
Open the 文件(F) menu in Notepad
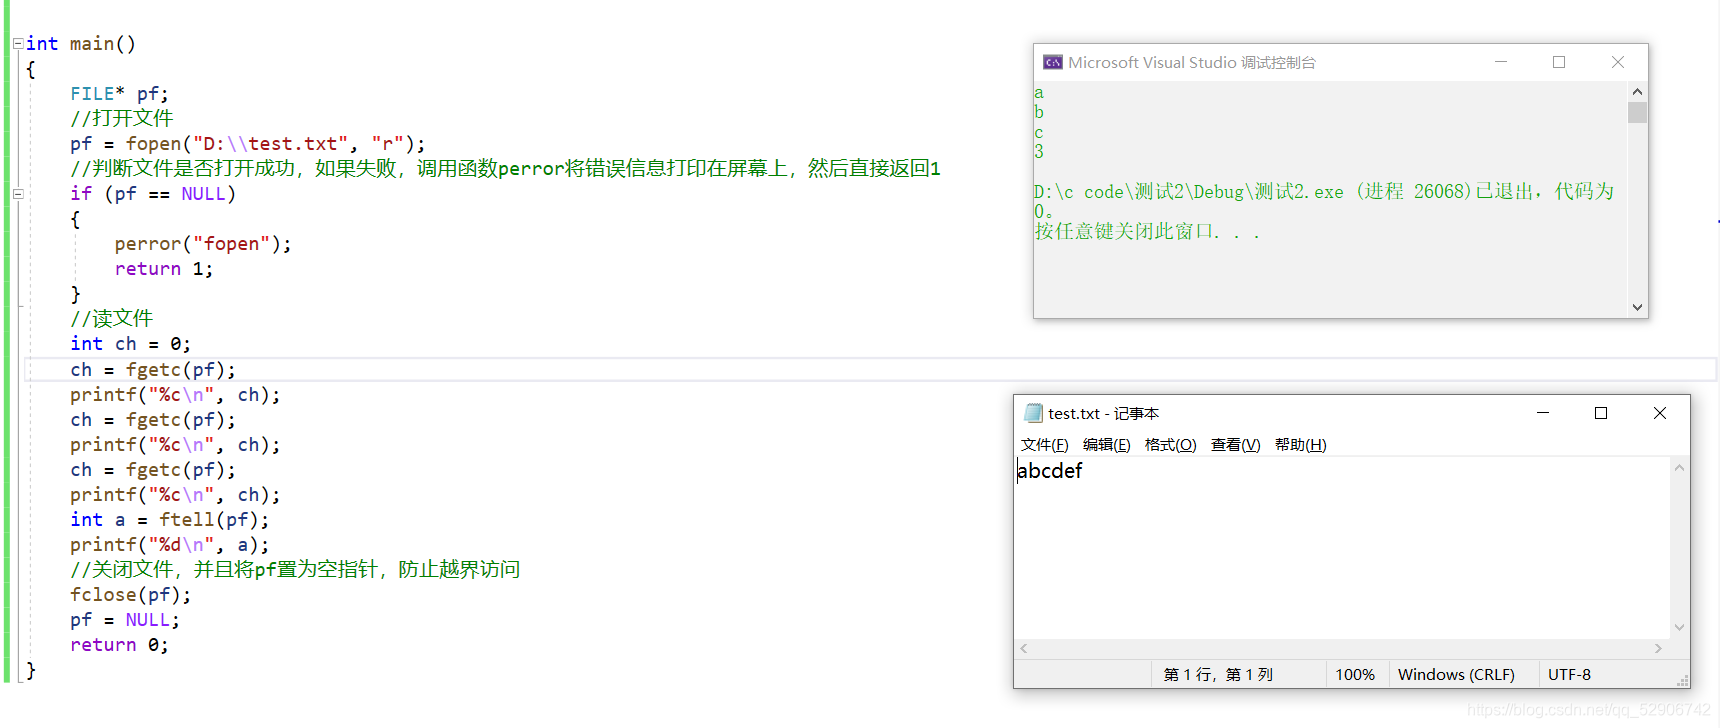(x=1044, y=445)
